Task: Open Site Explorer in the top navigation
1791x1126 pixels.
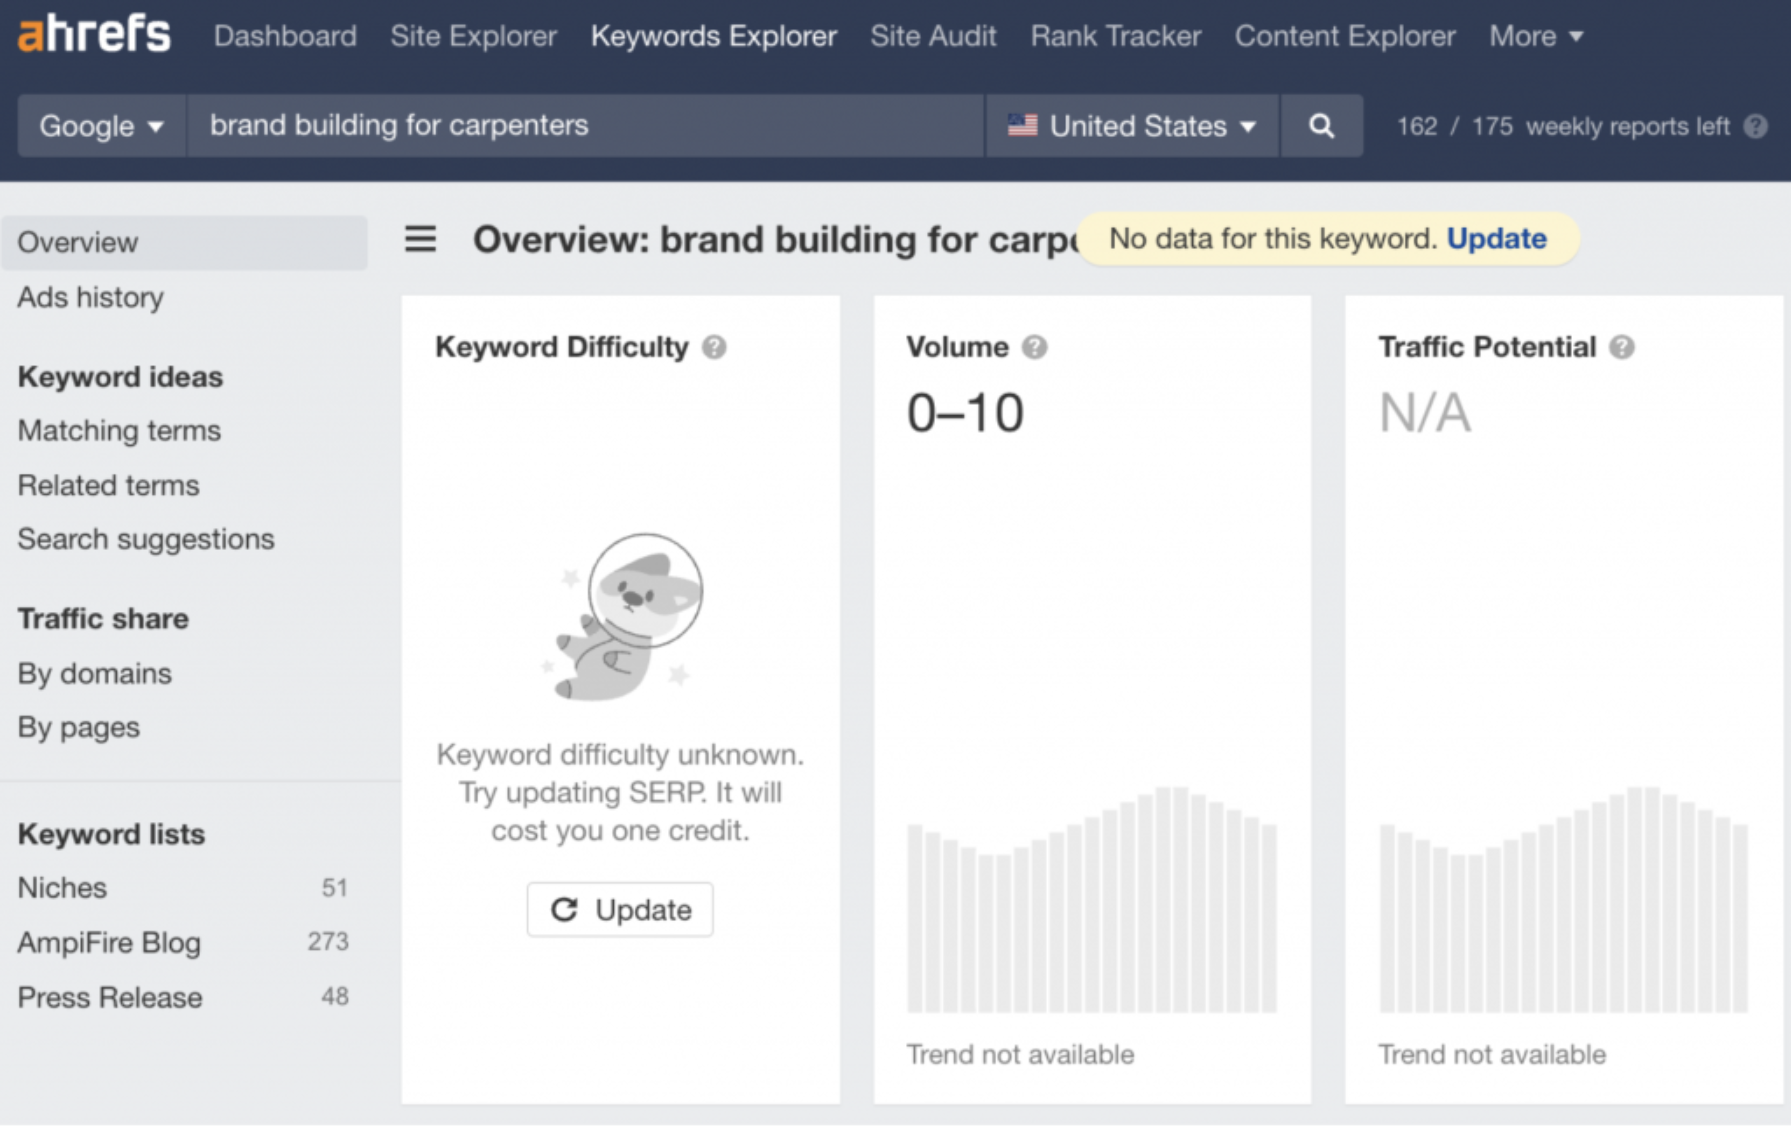Action: tap(473, 36)
